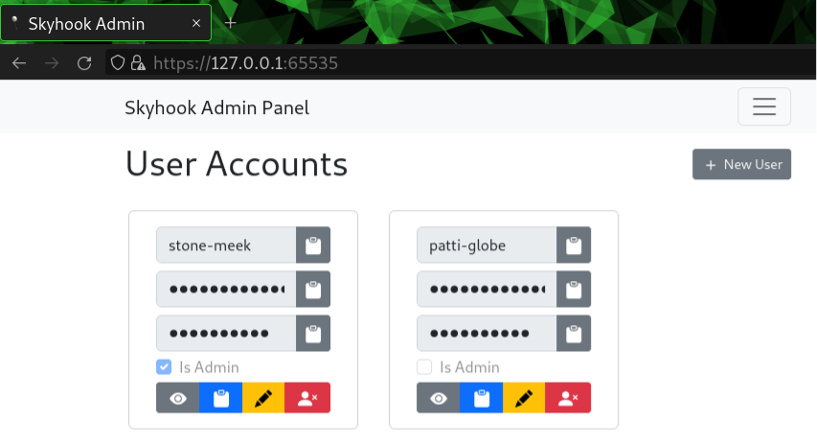Reload the current page
Viewport: 817px width, 447px height.
click(84, 63)
